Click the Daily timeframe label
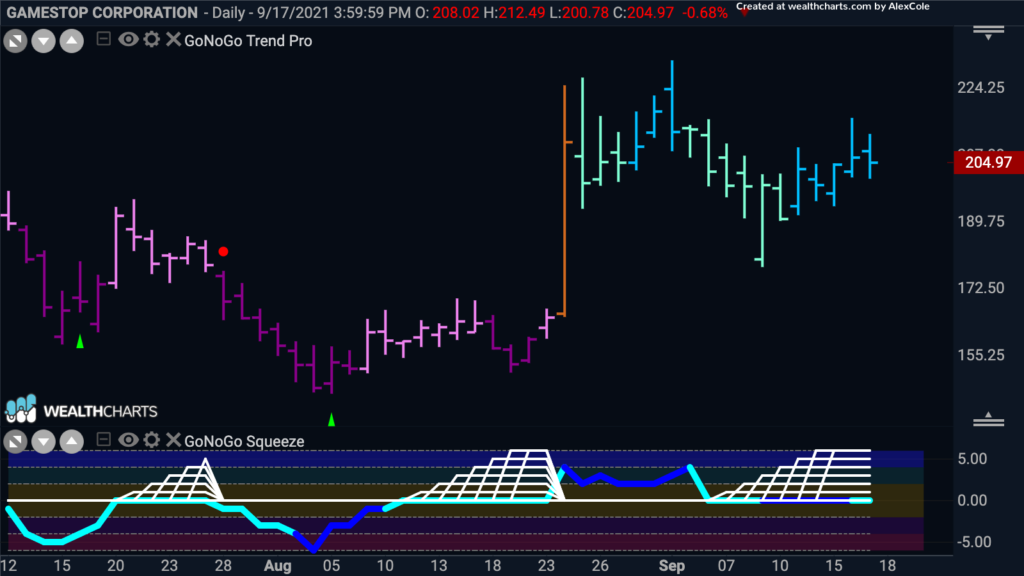The height and width of the screenshot is (576, 1024). pos(228,12)
